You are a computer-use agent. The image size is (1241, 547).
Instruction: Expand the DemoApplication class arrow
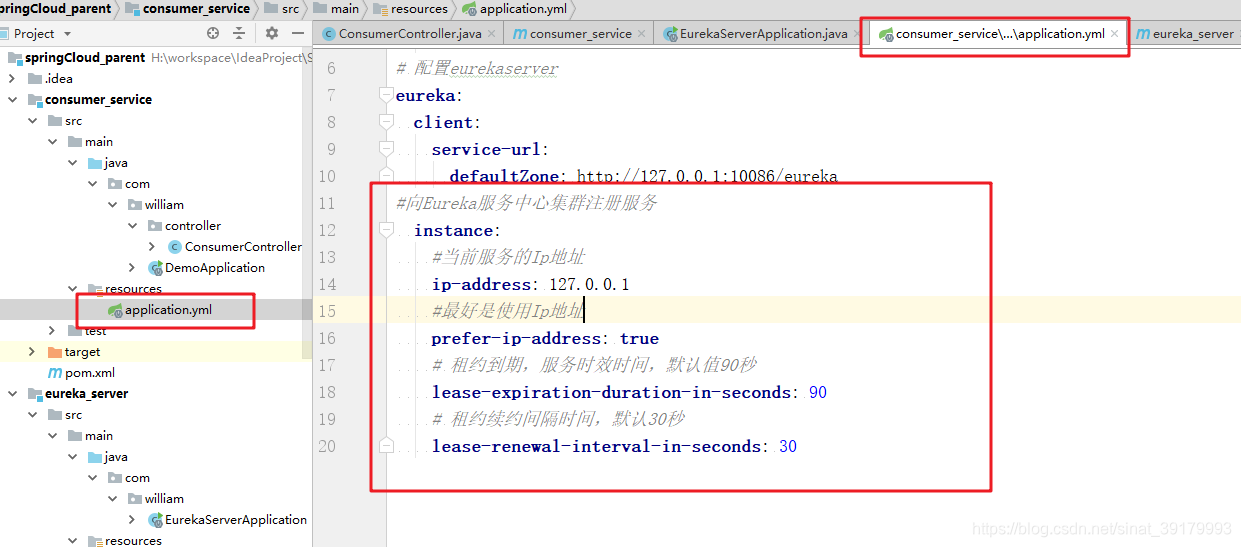pos(132,267)
